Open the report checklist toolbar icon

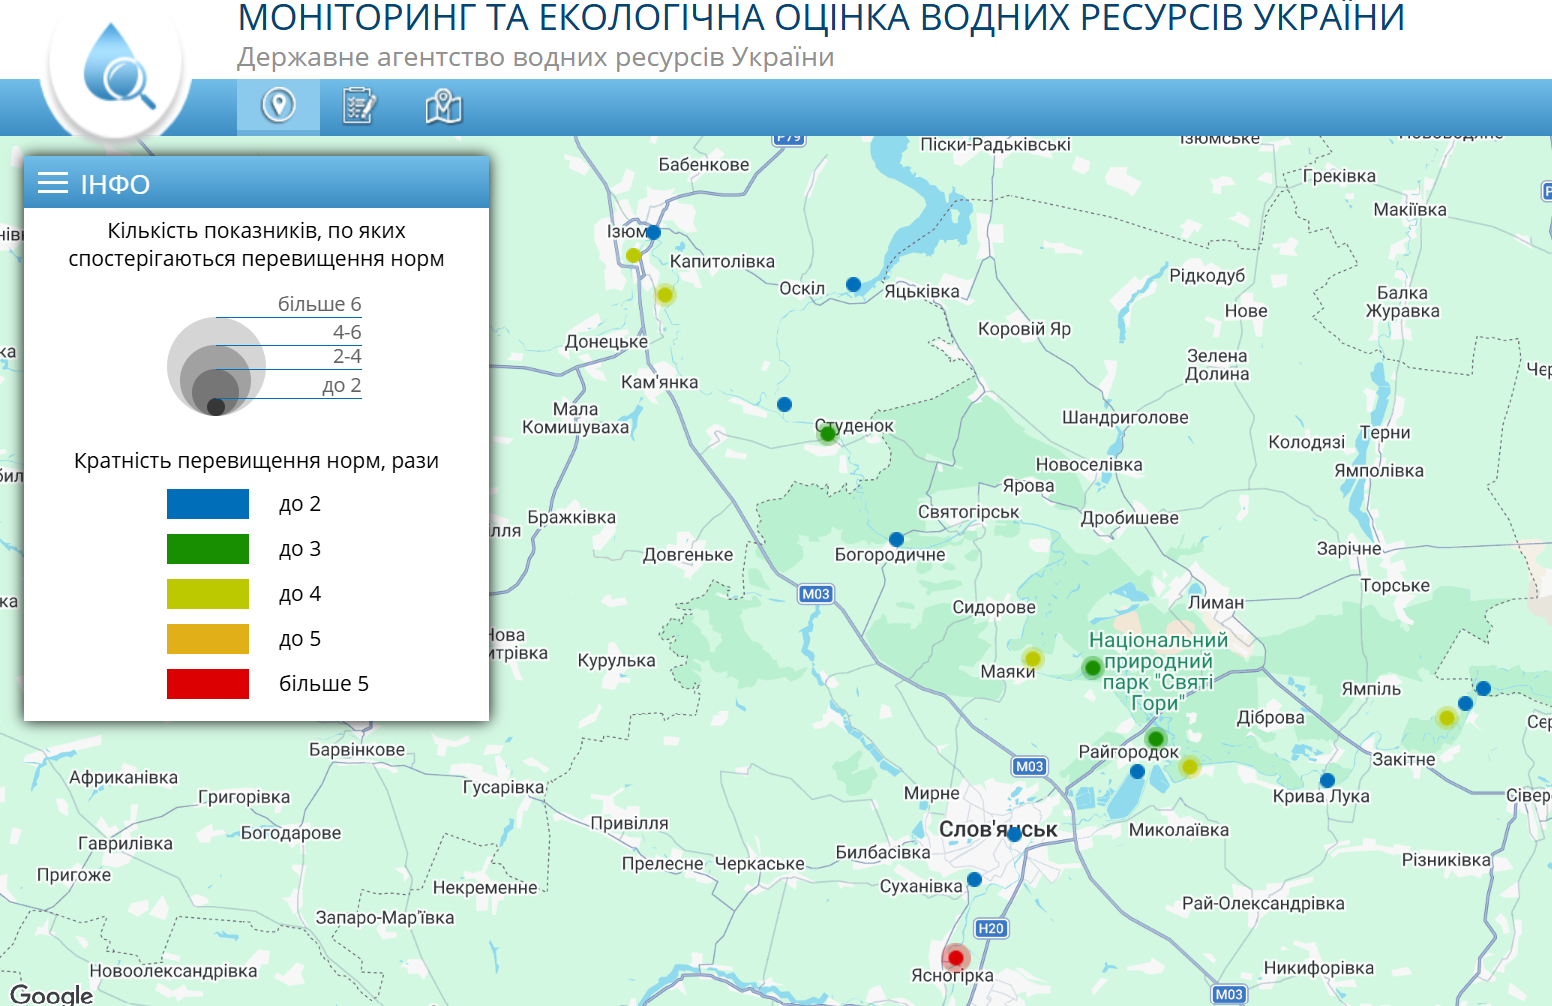359,106
